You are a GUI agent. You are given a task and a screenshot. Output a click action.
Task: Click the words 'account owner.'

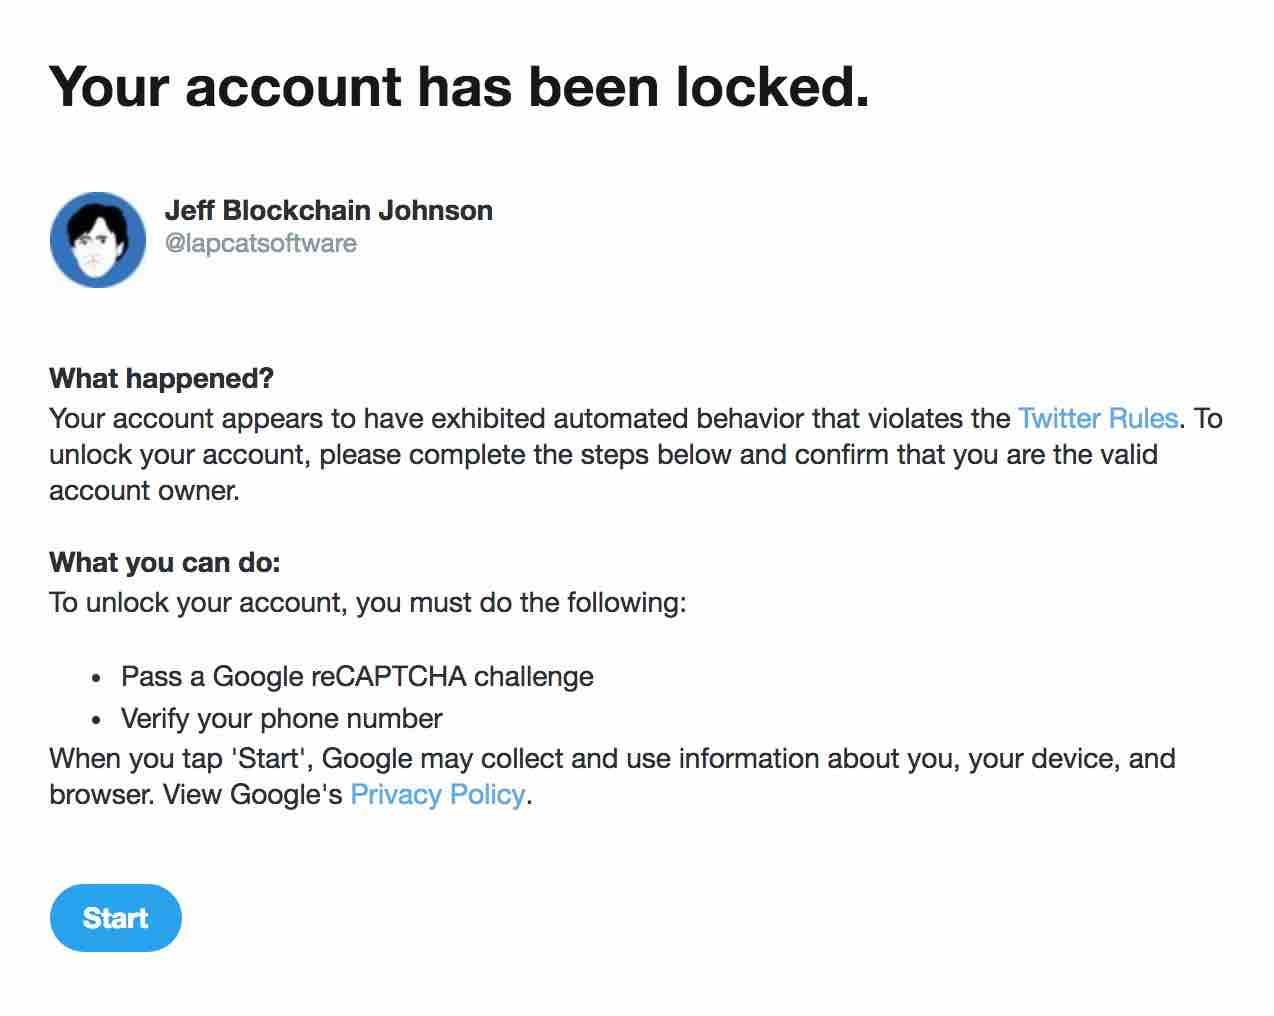pos(144,490)
